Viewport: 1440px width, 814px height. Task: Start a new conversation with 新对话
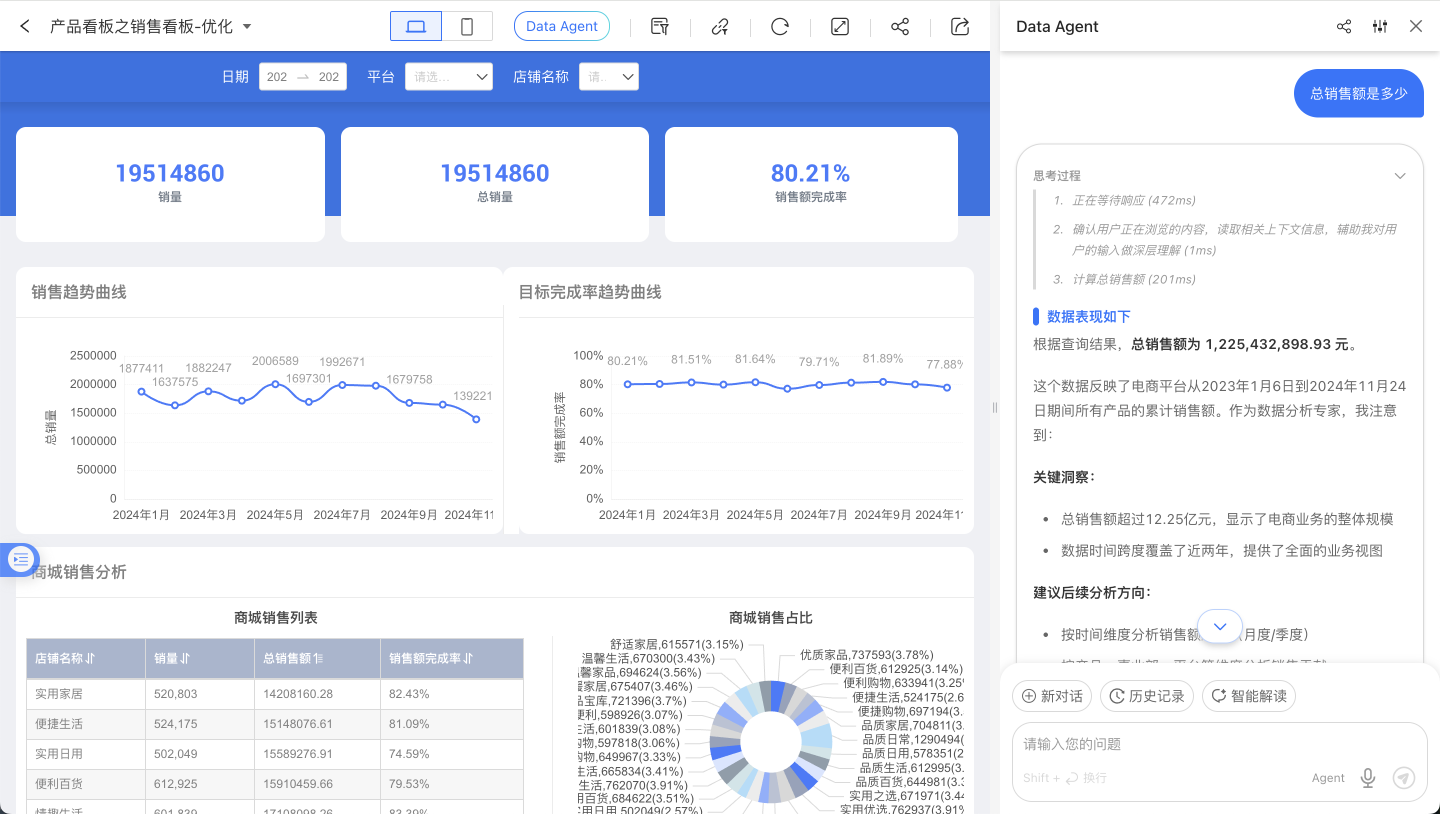click(x=1051, y=696)
